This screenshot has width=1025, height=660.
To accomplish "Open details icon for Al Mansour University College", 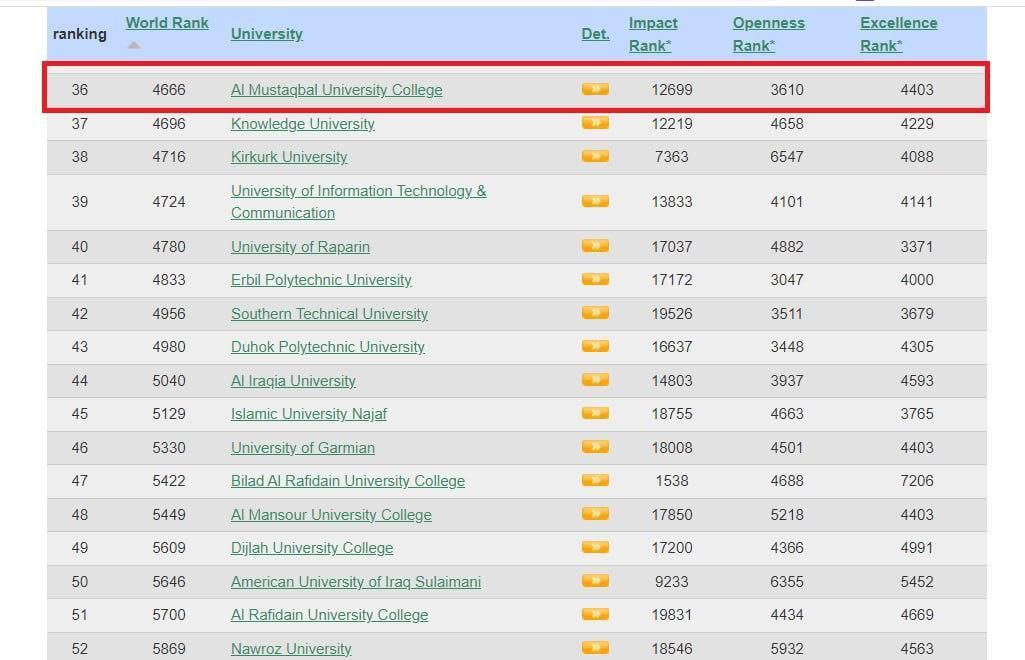I will coord(595,514).
